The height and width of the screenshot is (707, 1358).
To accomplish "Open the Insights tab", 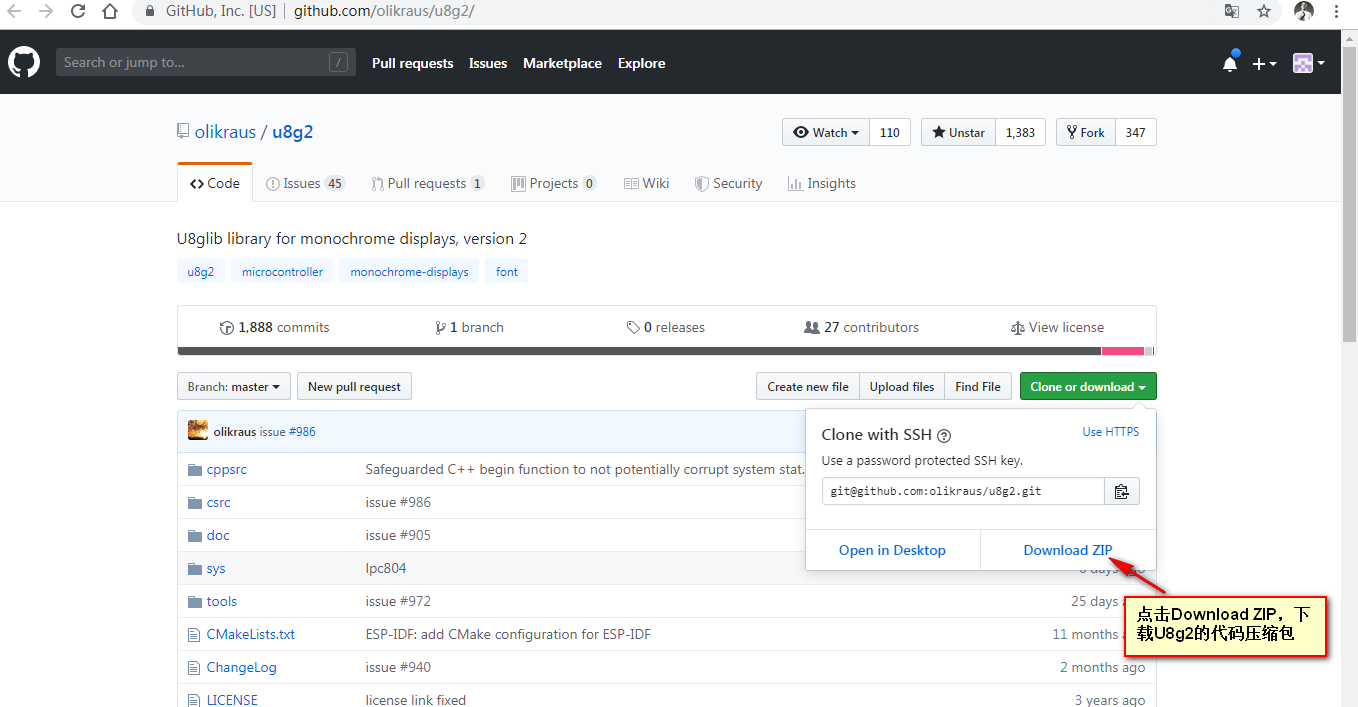I will coord(821,183).
